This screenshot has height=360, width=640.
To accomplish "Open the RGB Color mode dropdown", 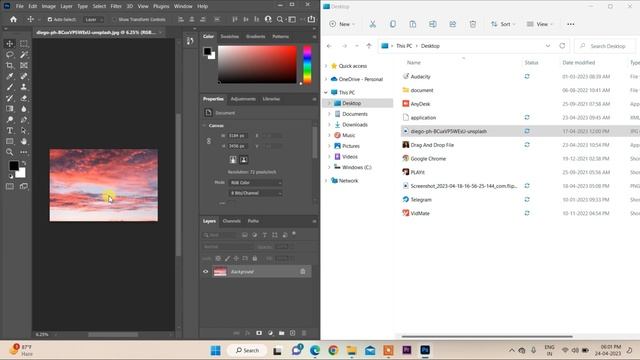I will point(256,182).
